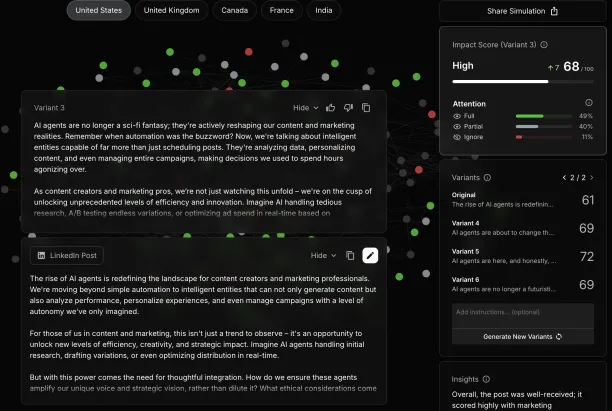Click the share icon beside Share Simulation

[x=554, y=11]
